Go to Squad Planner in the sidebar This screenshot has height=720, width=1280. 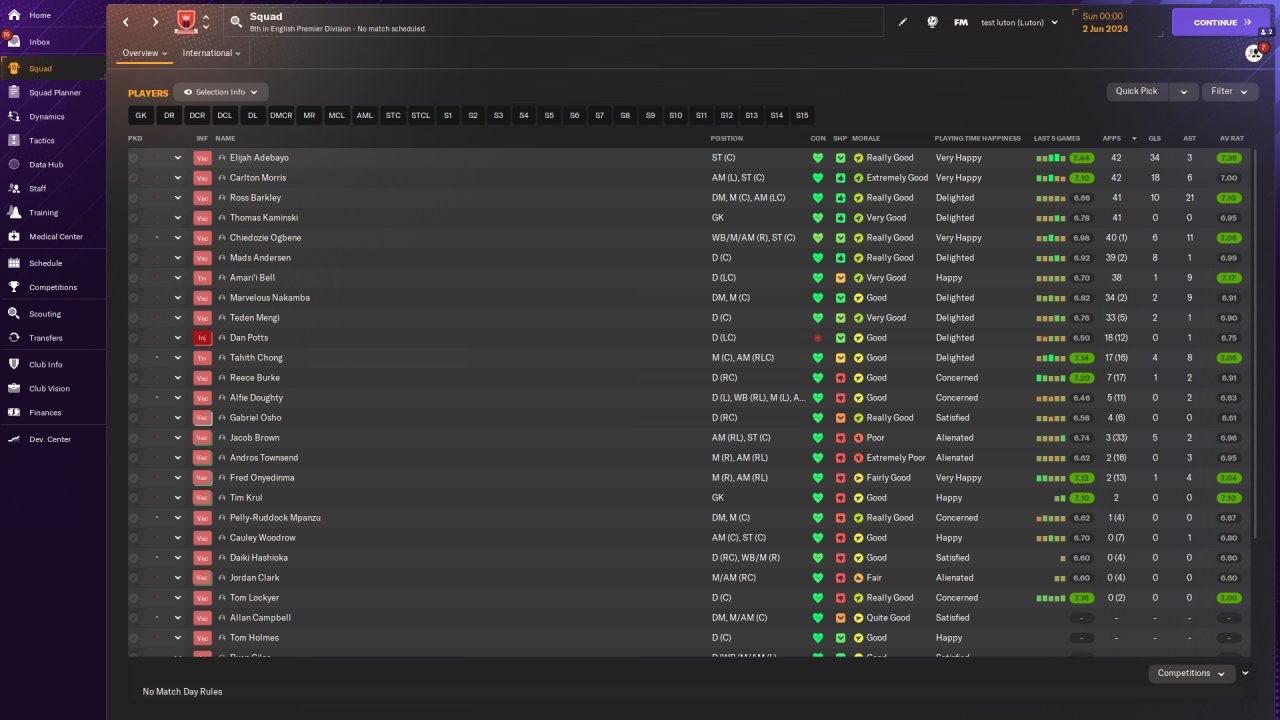pos(52,93)
